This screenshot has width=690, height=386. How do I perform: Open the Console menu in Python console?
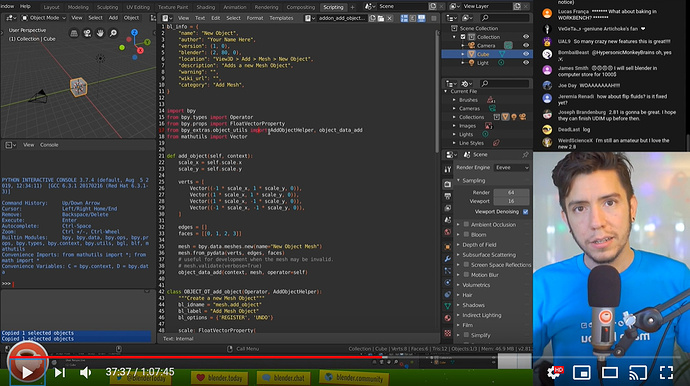(x=49, y=145)
